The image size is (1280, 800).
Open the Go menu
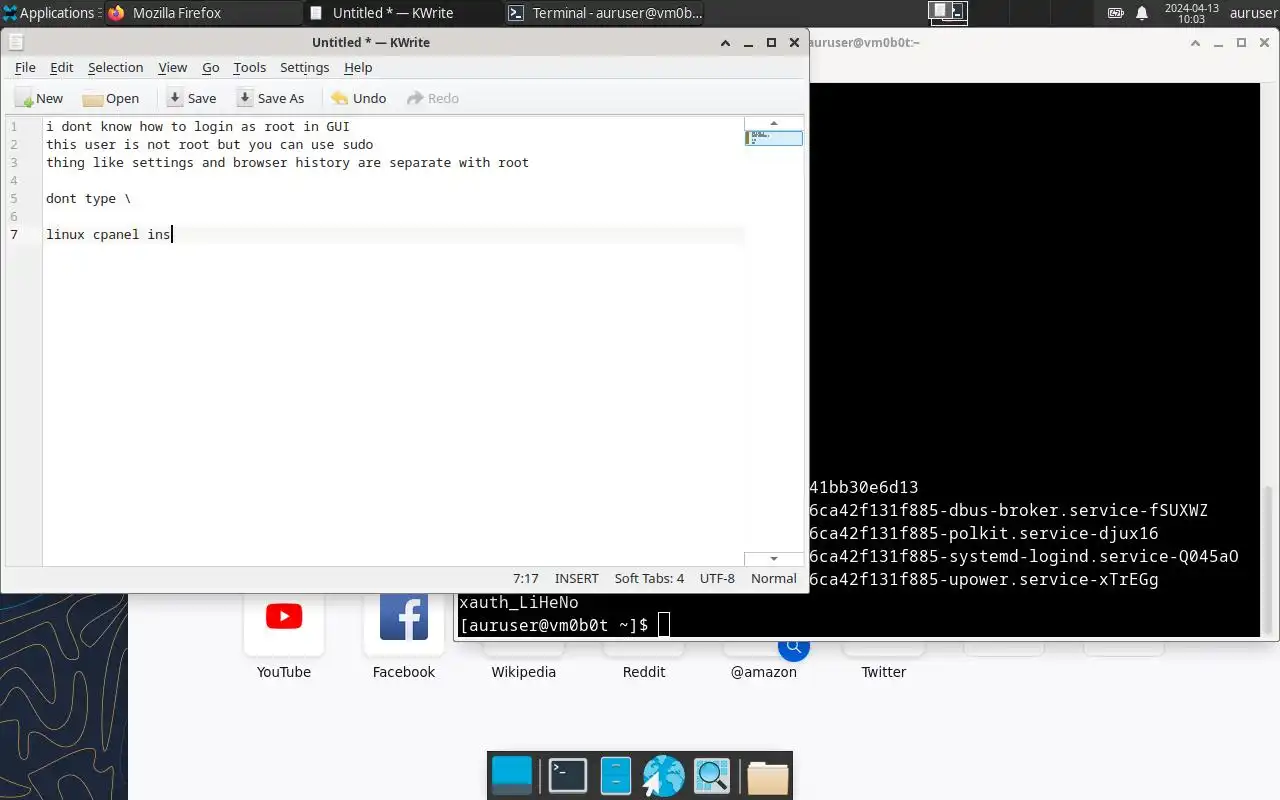[x=210, y=67]
